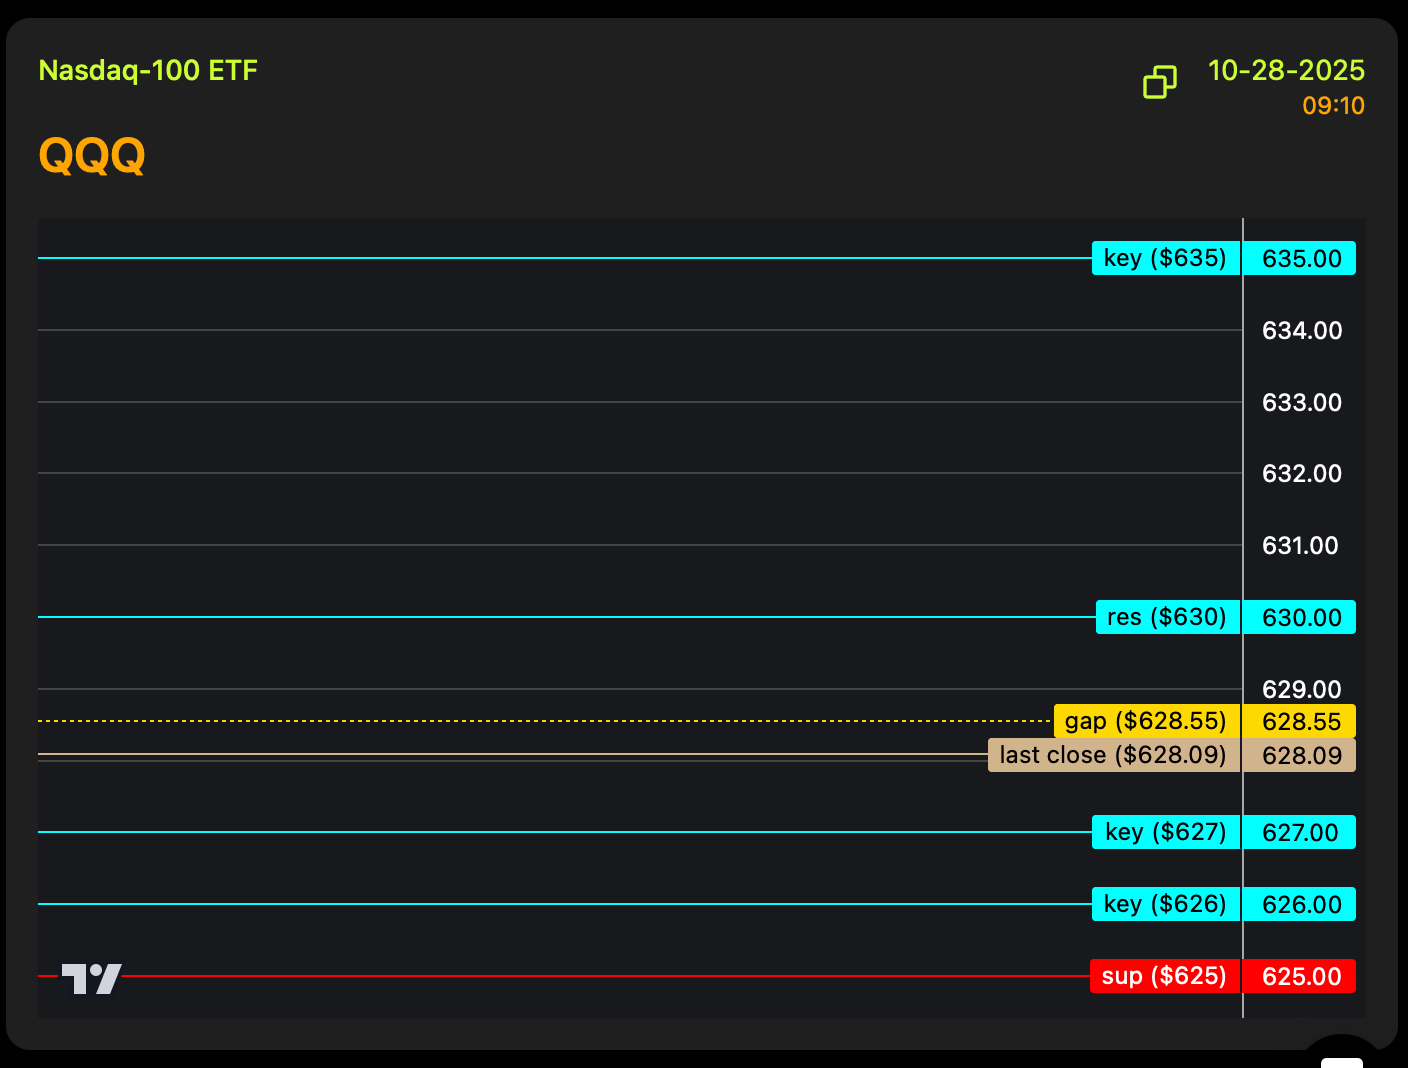This screenshot has height=1068, width=1408.
Task: Select the last close ($628.09) label
Action: 1113,755
